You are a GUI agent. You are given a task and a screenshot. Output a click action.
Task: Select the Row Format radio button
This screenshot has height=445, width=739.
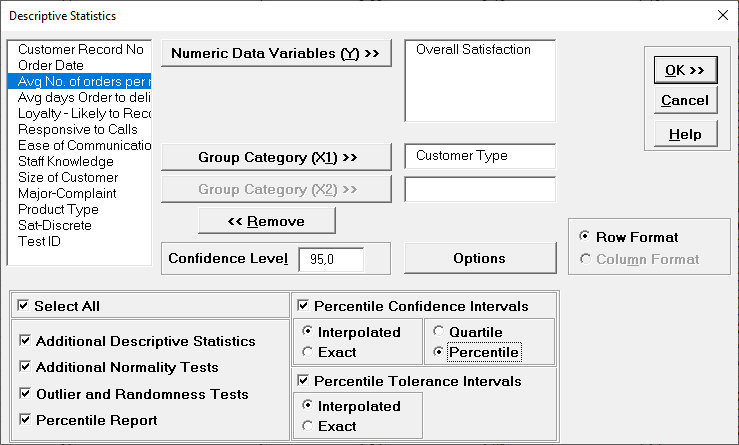point(584,238)
